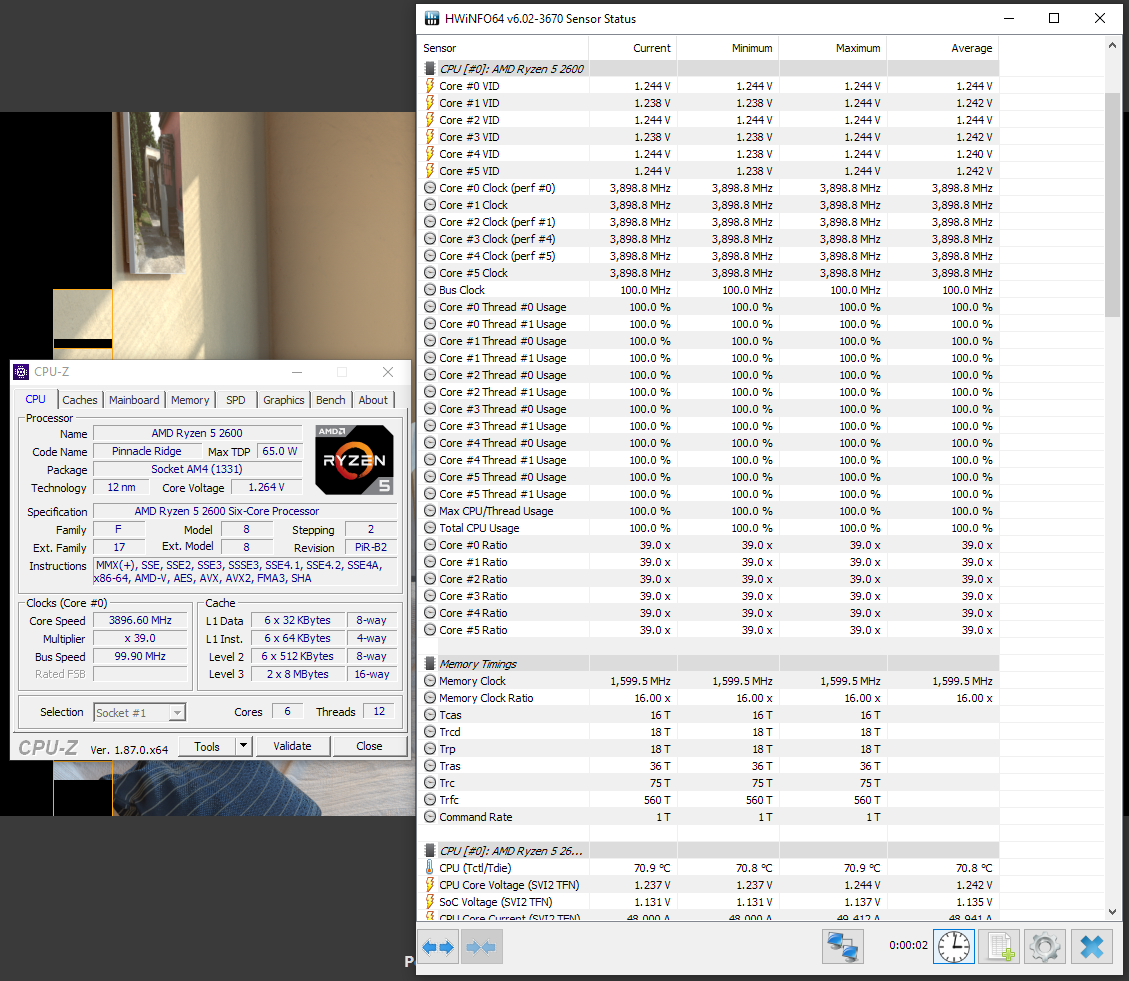This screenshot has width=1129, height=981.
Task: Start logging with the sheet plus icon
Action: coord(1000,946)
